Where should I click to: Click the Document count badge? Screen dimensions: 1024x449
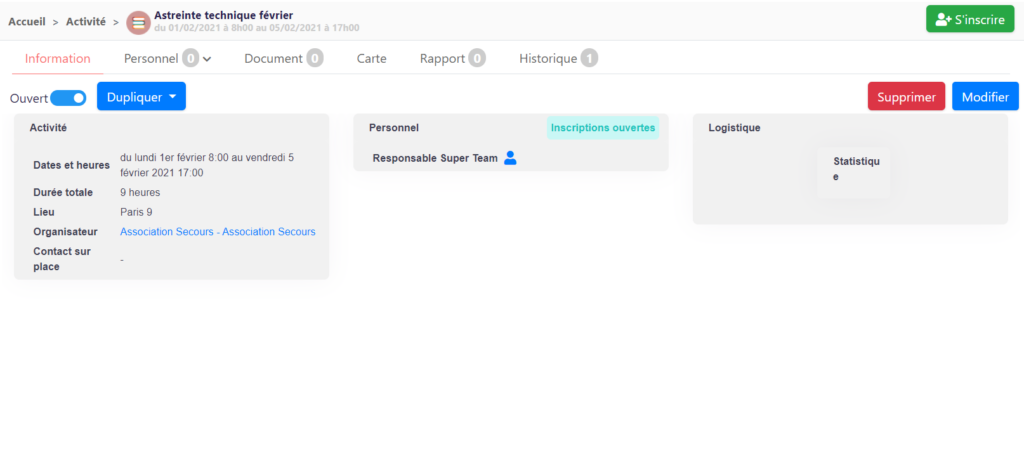(x=315, y=59)
